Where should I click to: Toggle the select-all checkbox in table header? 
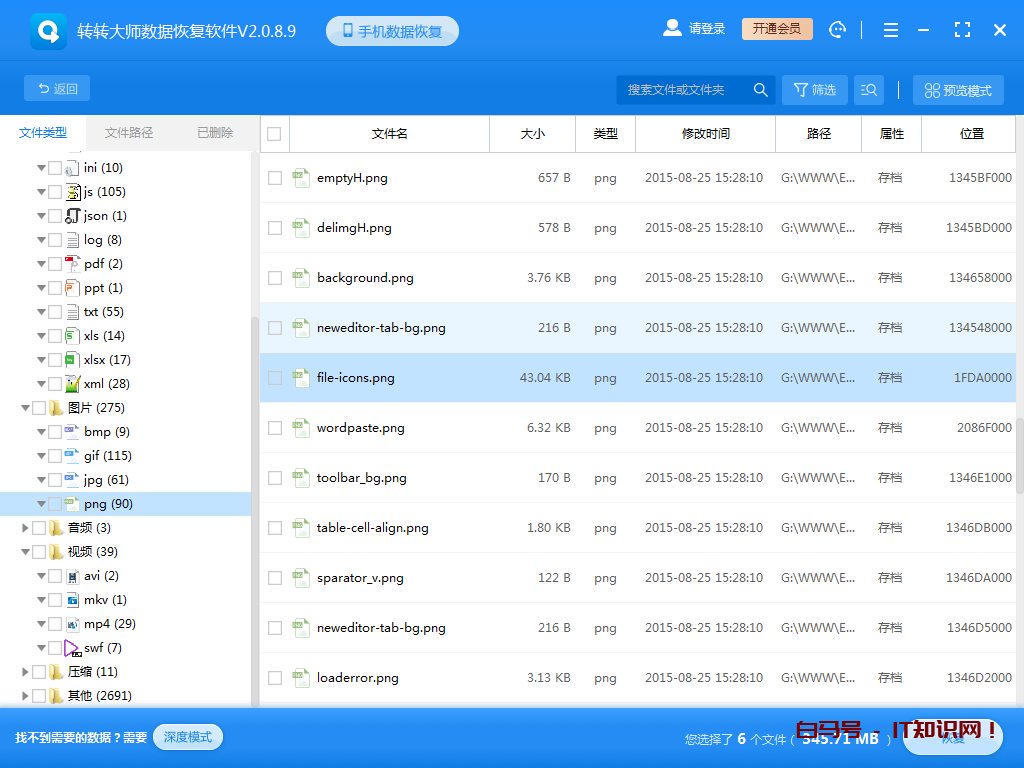275,134
